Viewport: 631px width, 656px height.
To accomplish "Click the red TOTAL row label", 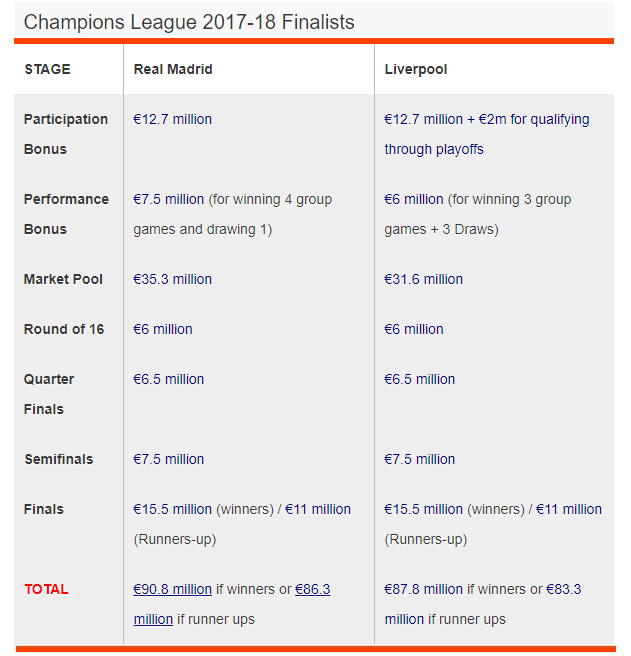I will coord(46,589).
